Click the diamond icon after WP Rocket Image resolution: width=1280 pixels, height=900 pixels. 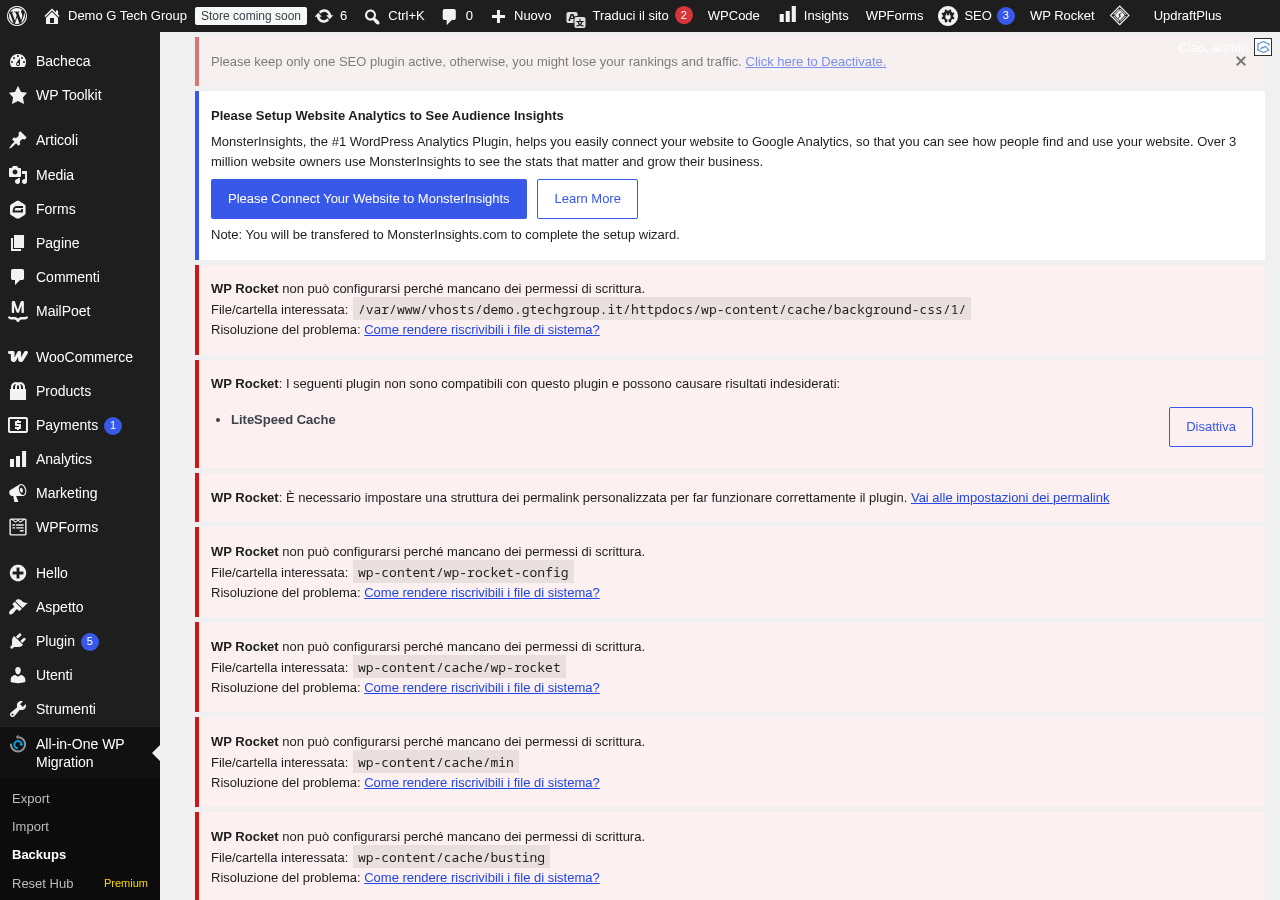click(x=1120, y=15)
